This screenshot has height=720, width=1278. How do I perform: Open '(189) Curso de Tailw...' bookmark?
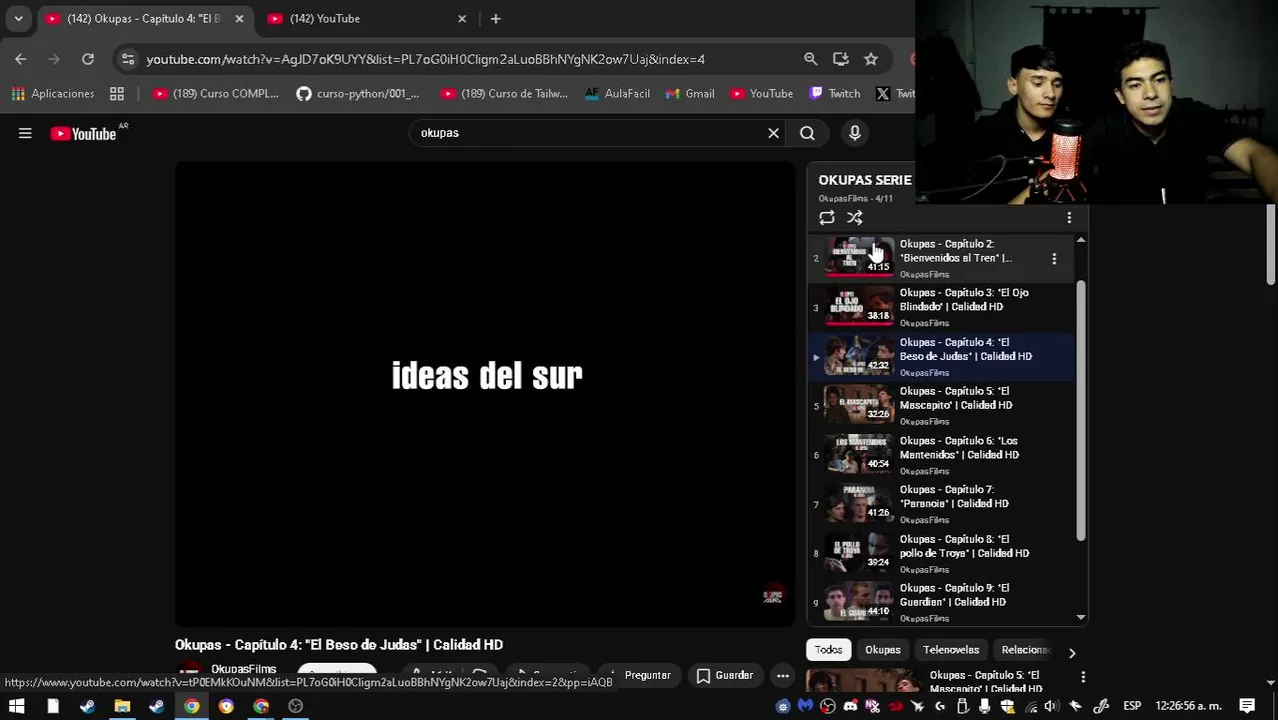(x=504, y=93)
